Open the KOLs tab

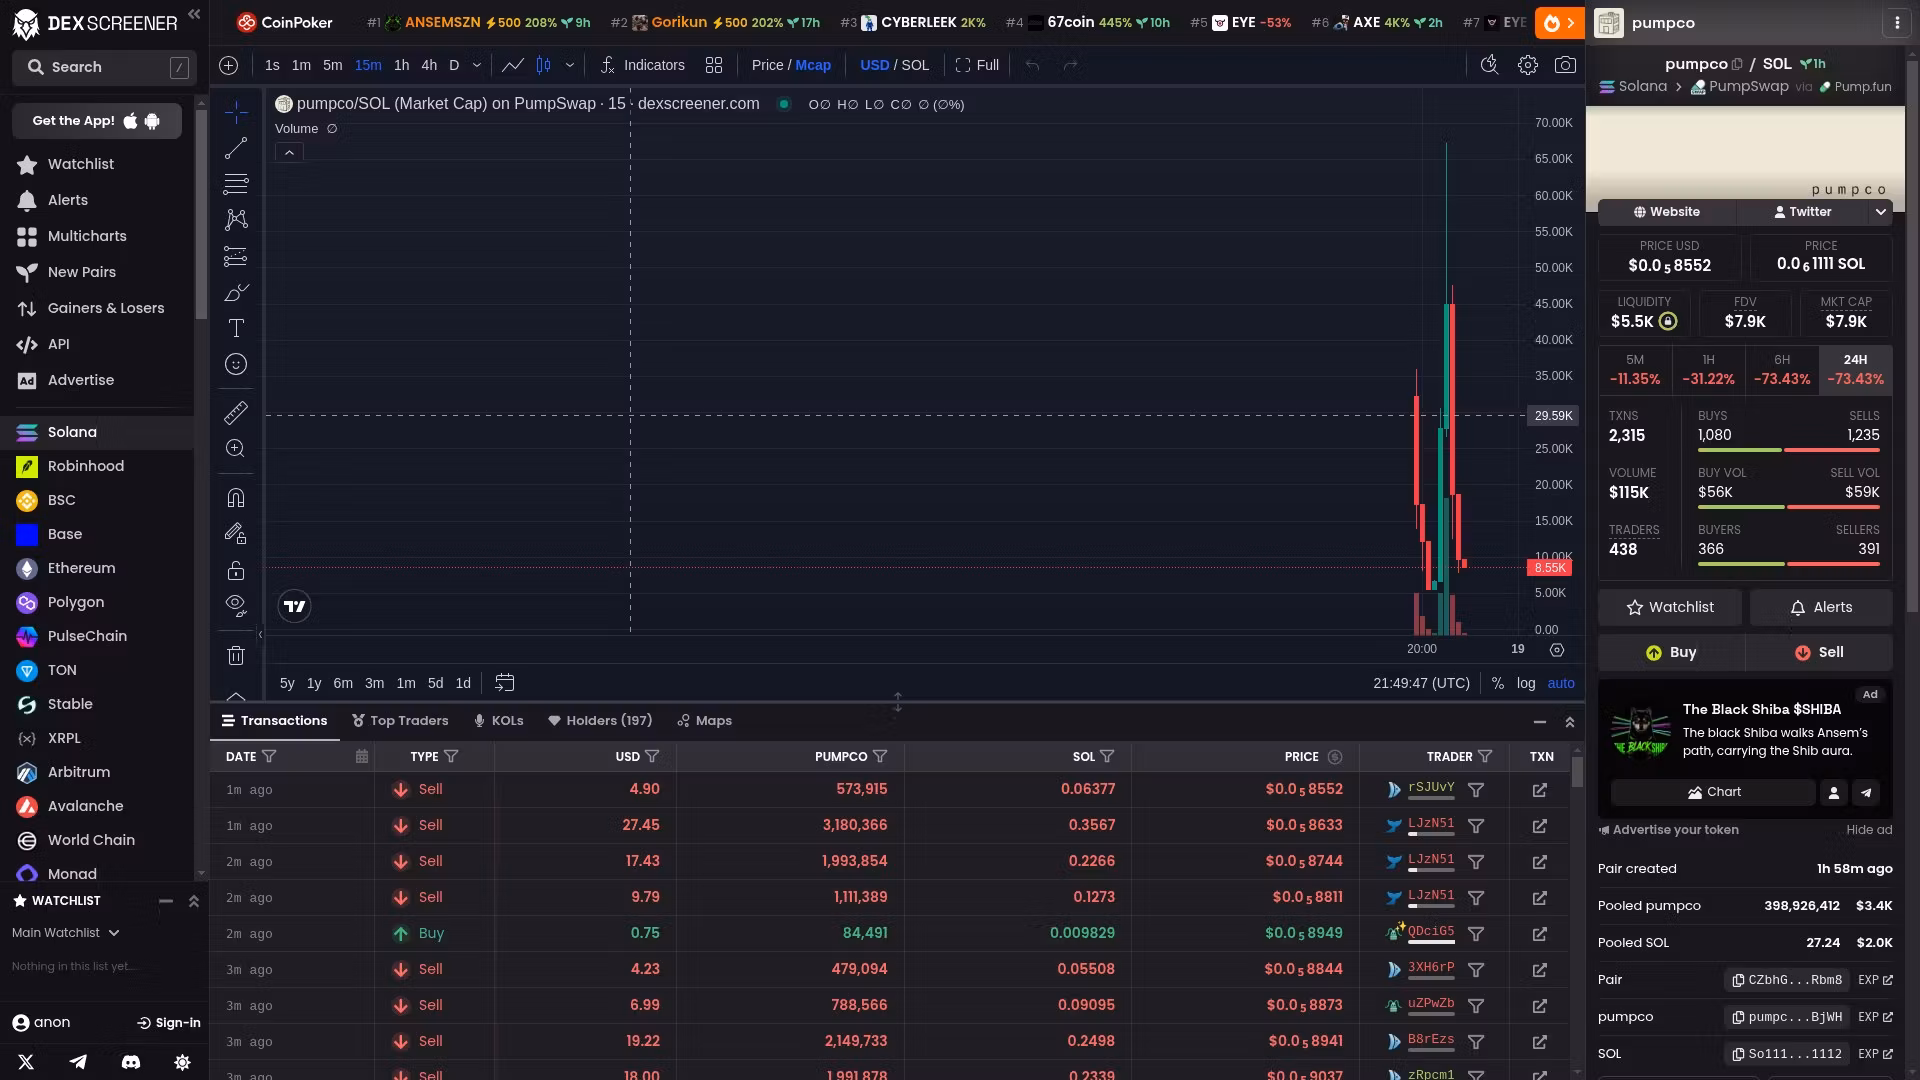click(x=499, y=721)
